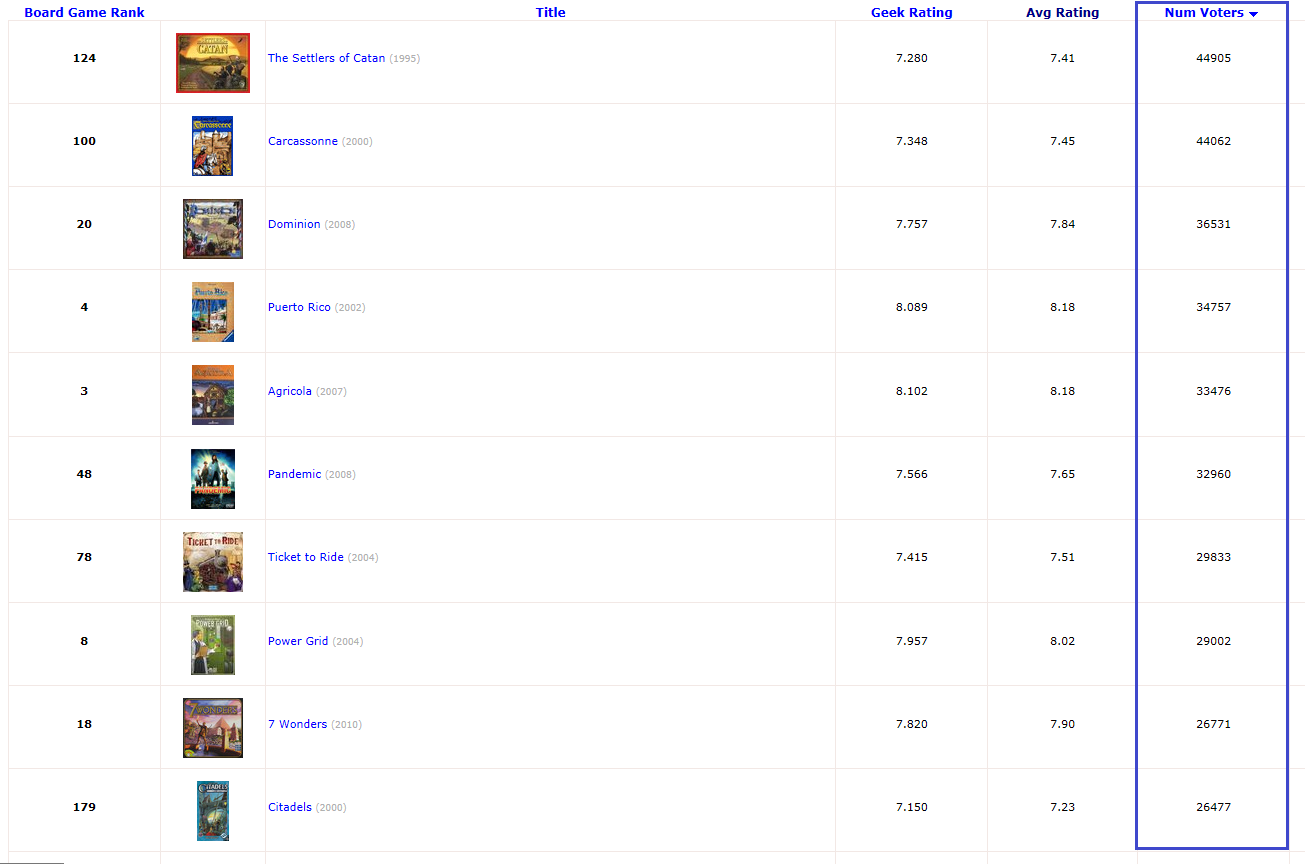Viewport: 1305px width, 864px height.
Task: Click Geek Rating 7.348 for Carcassonne
Action: coord(912,141)
